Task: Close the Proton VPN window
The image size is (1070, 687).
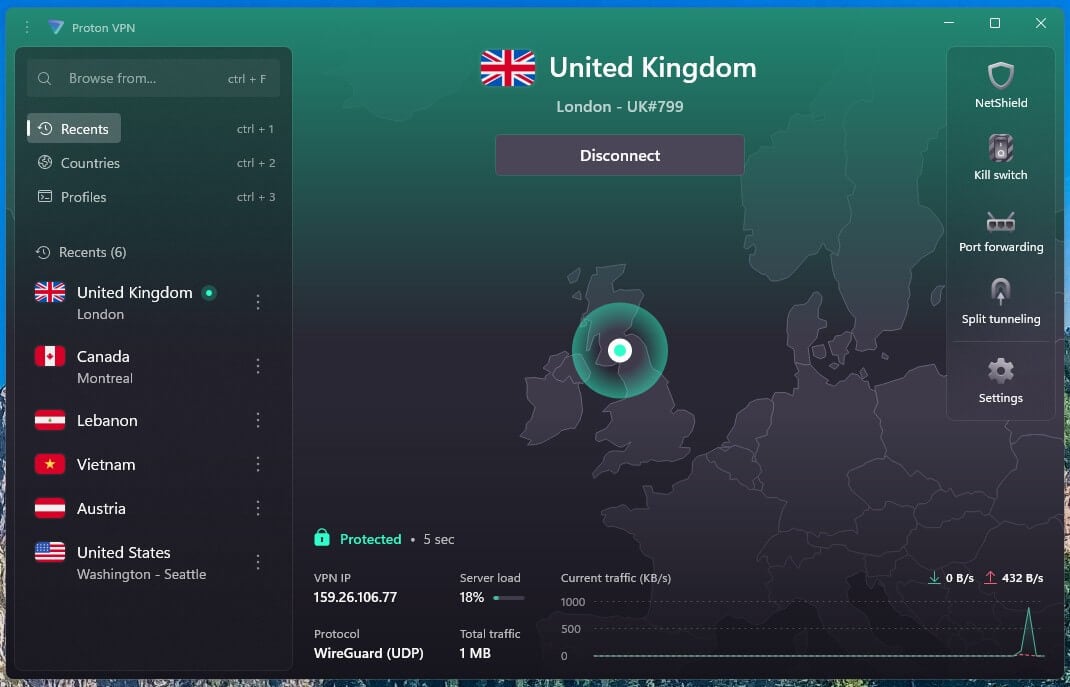Action: coord(1041,23)
